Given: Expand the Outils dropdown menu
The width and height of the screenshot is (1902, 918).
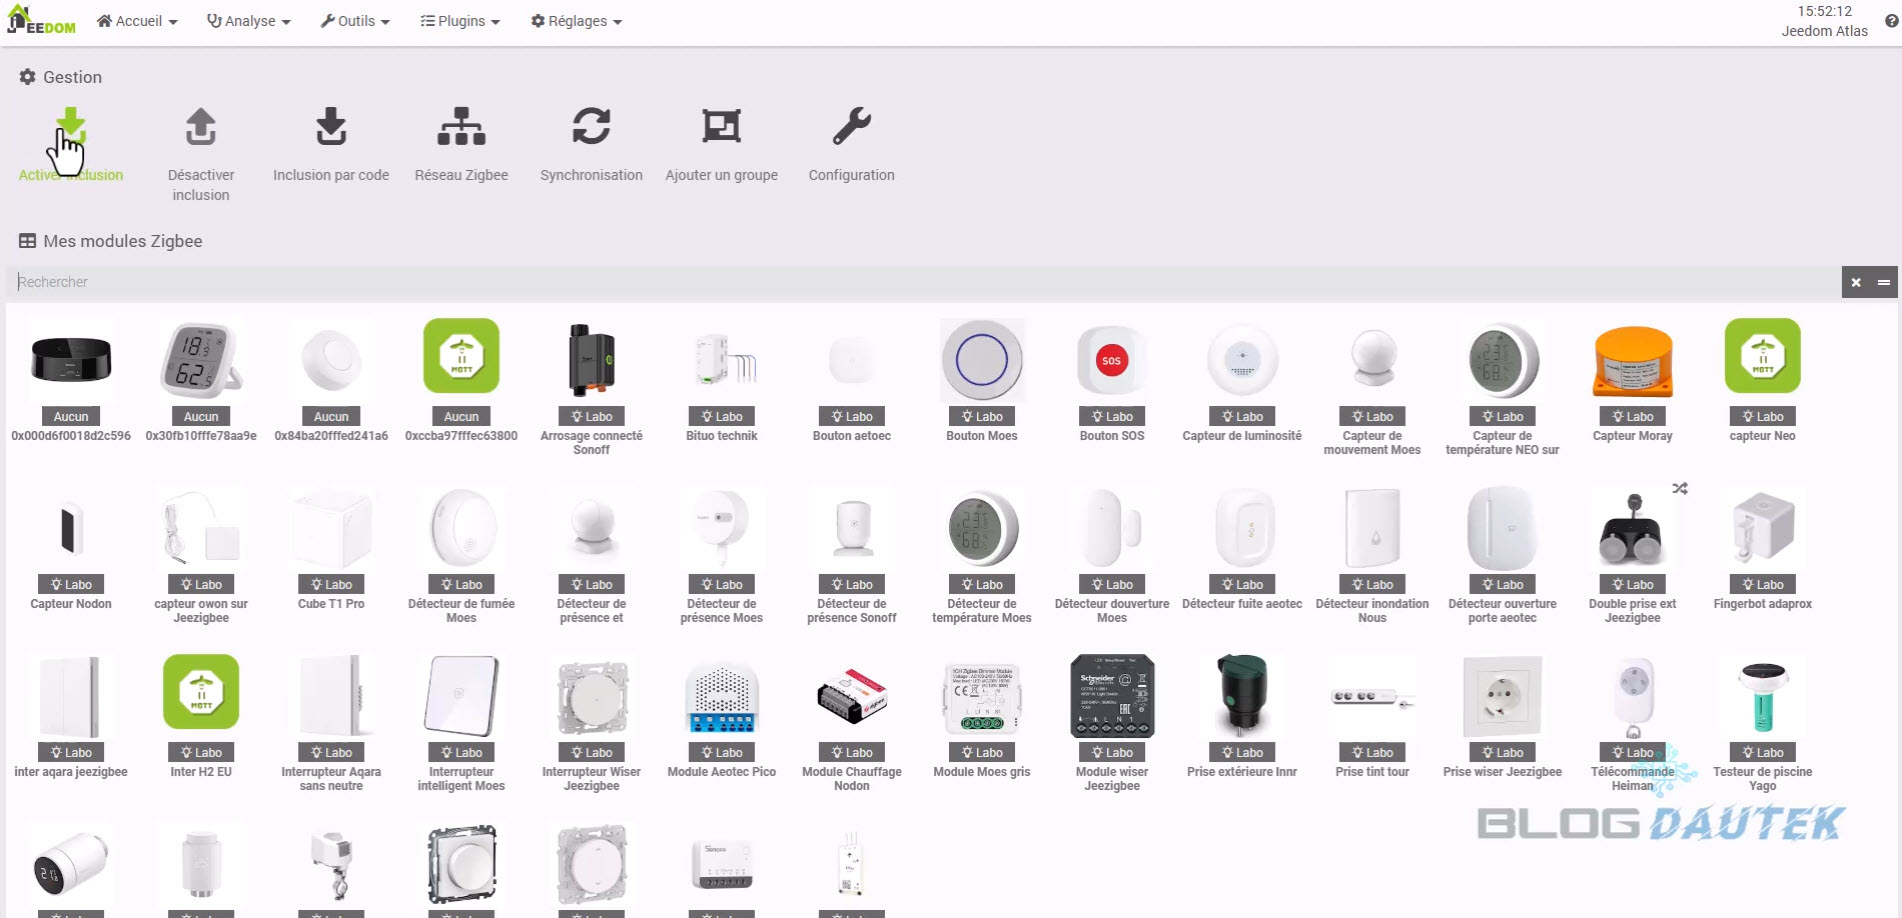Looking at the screenshot, I should coord(355,21).
